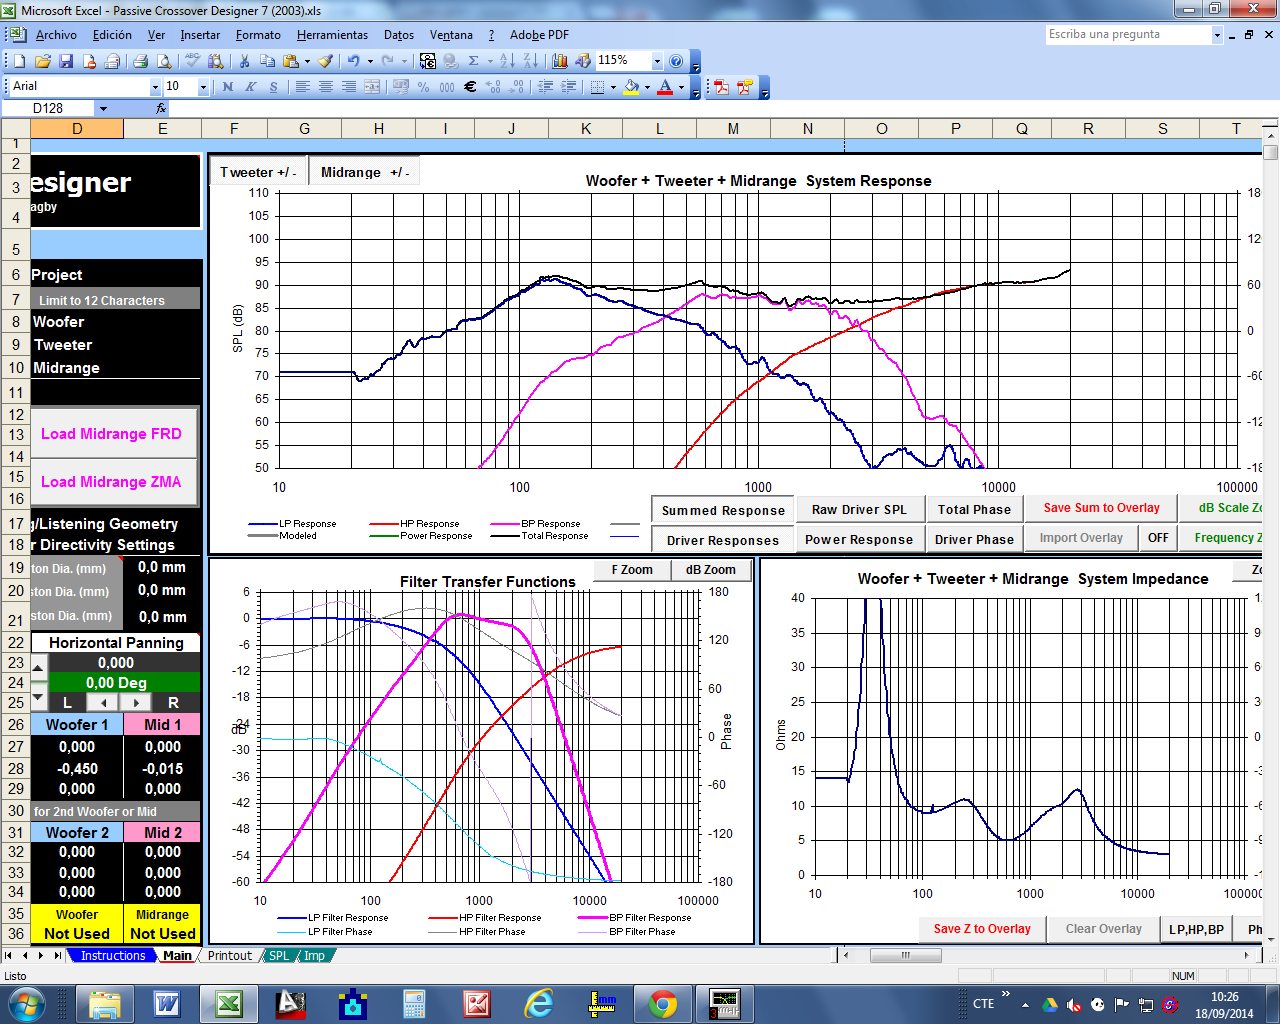Toggle underline formatting (S button)
The image size is (1280, 1024).
(x=274, y=87)
